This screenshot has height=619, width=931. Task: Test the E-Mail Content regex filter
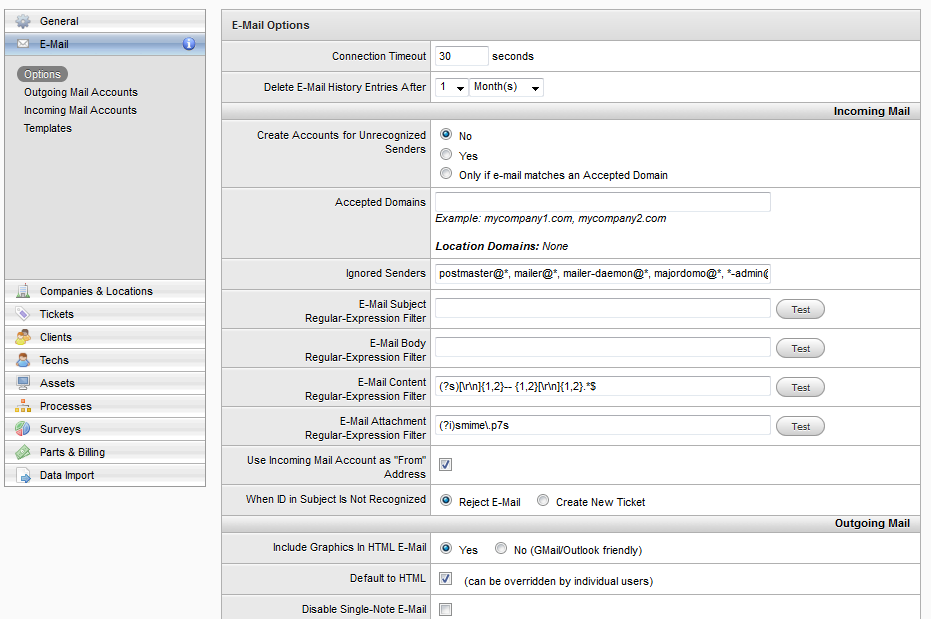click(800, 387)
